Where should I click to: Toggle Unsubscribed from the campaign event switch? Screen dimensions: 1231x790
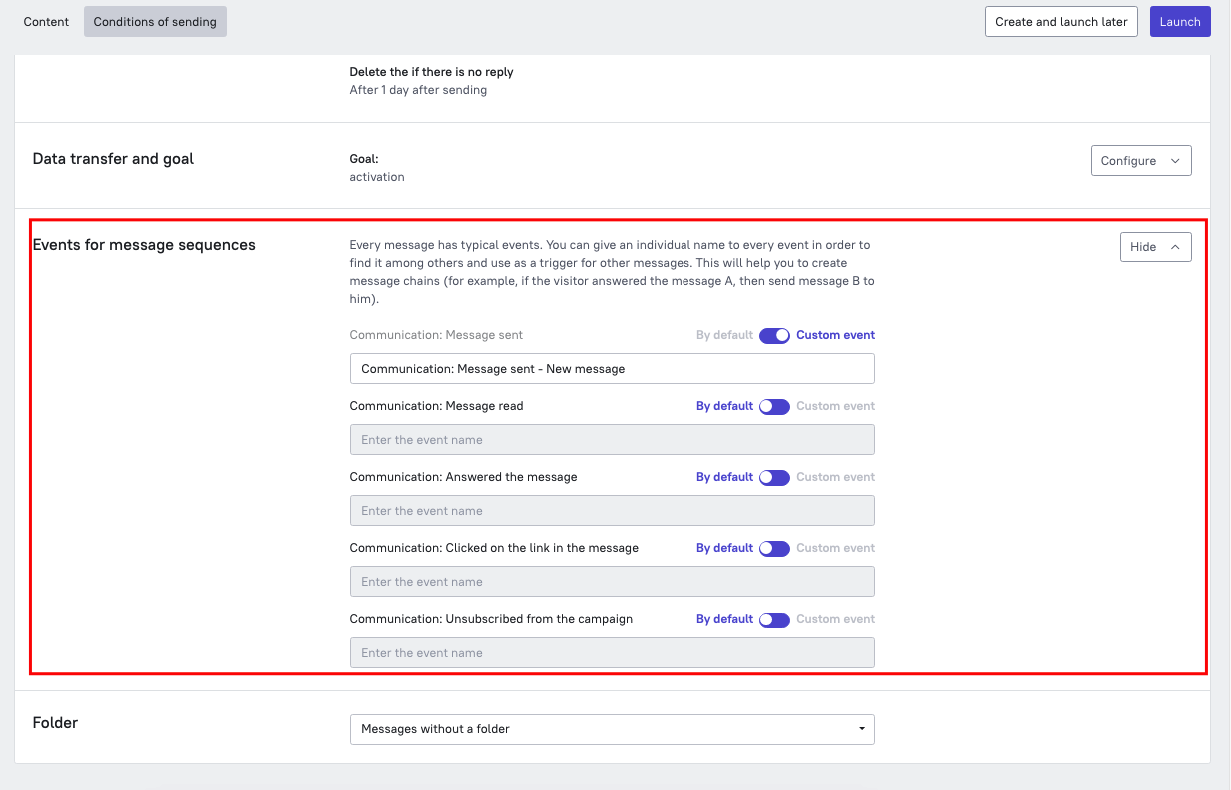(x=774, y=620)
